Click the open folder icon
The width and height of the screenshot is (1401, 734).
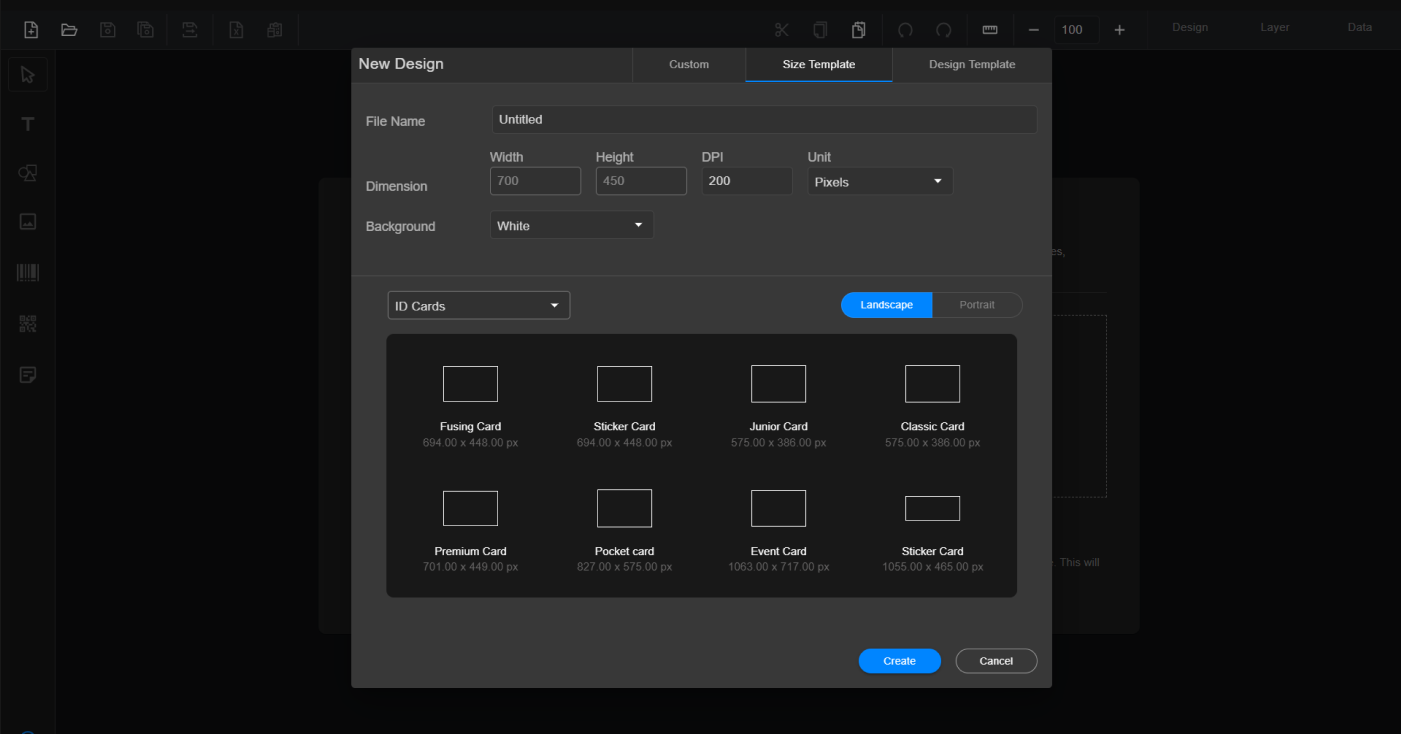coord(69,30)
